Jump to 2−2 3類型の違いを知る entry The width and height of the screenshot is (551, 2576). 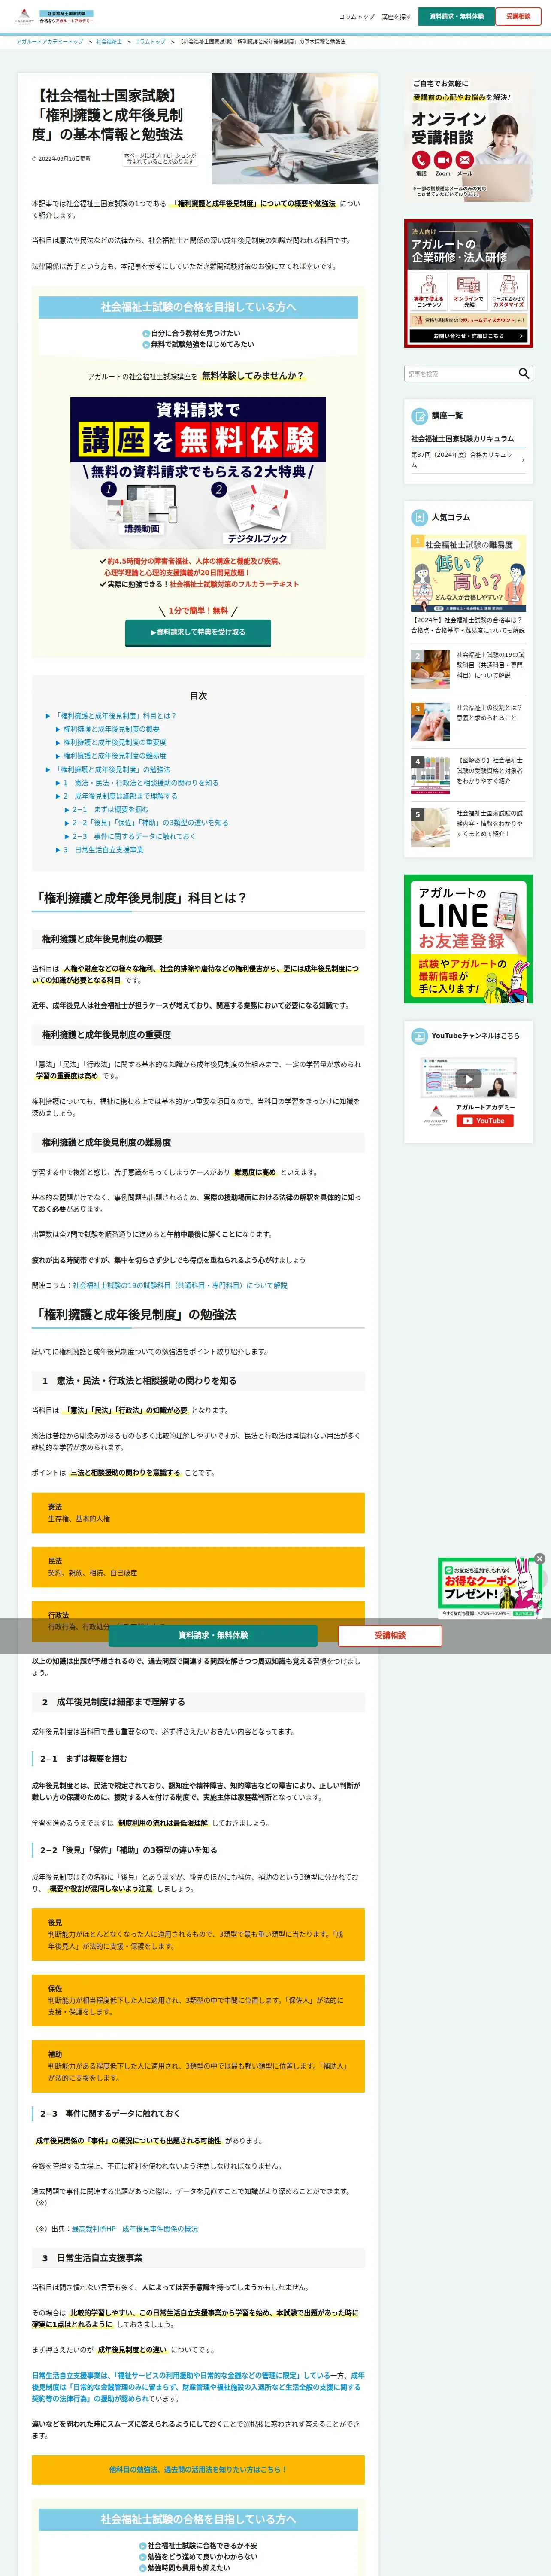pyautogui.click(x=150, y=823)
